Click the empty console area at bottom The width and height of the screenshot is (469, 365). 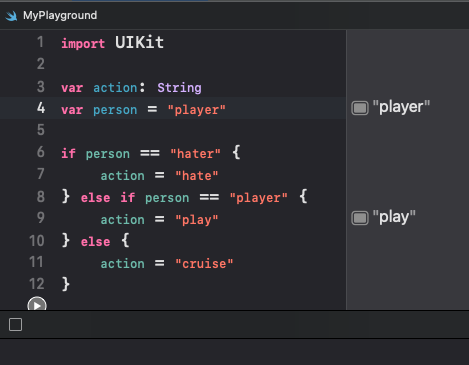point(234,352)
